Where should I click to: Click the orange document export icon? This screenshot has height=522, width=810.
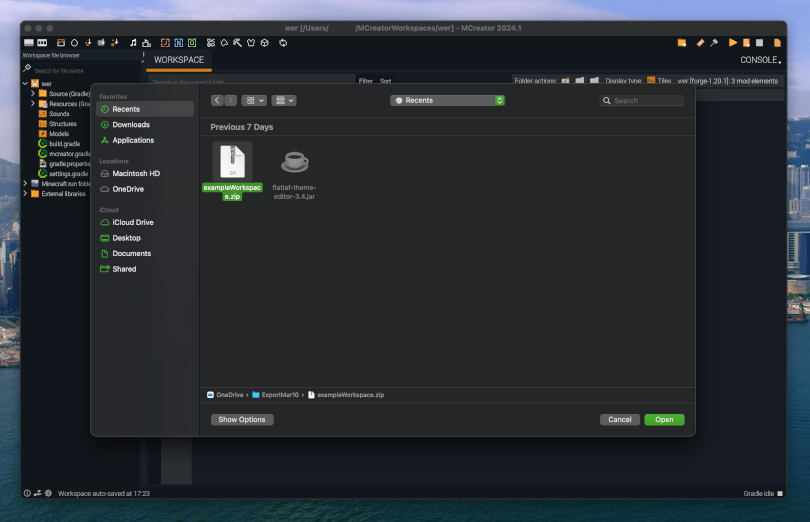point(777,43)
